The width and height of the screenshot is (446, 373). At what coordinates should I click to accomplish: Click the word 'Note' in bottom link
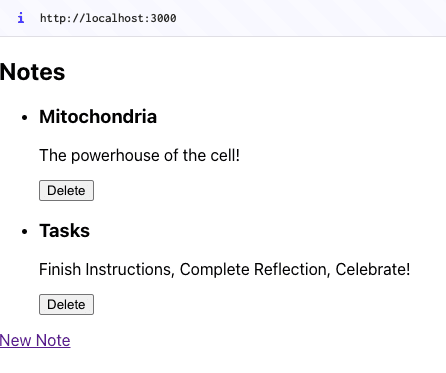pyautogui.click(x=53, y=340)
